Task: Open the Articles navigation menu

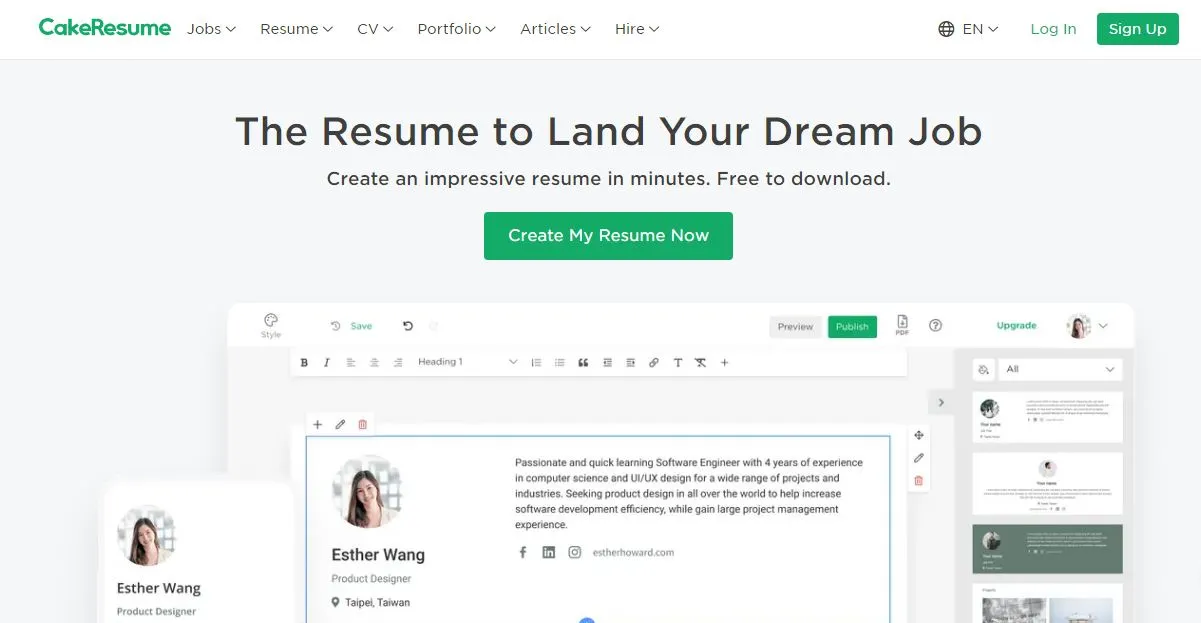Action: (x=555, y=29)
